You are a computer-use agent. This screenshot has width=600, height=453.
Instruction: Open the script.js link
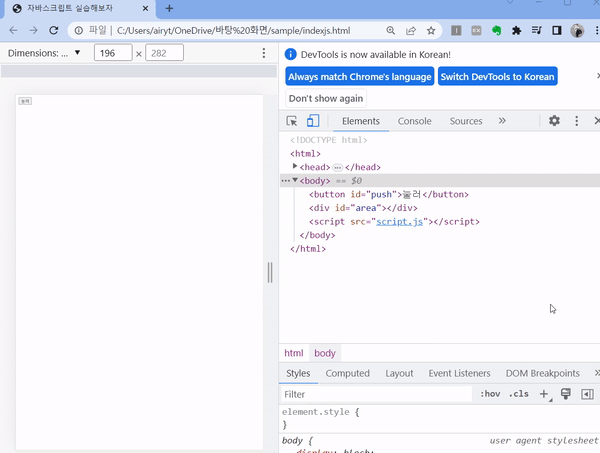pyautogui.click(x=399, y=222)
